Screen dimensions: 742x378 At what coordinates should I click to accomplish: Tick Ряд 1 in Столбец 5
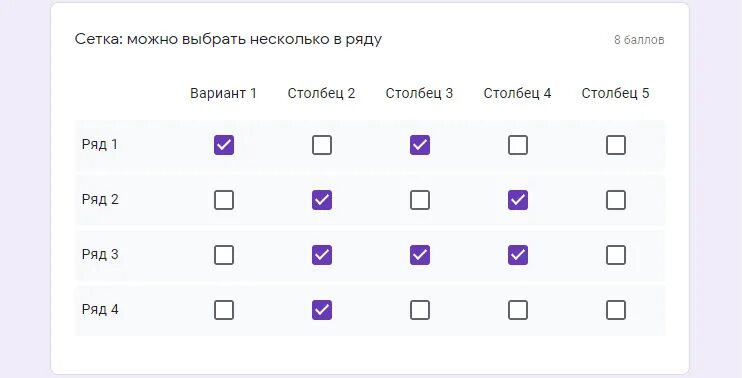coord(616,145)
